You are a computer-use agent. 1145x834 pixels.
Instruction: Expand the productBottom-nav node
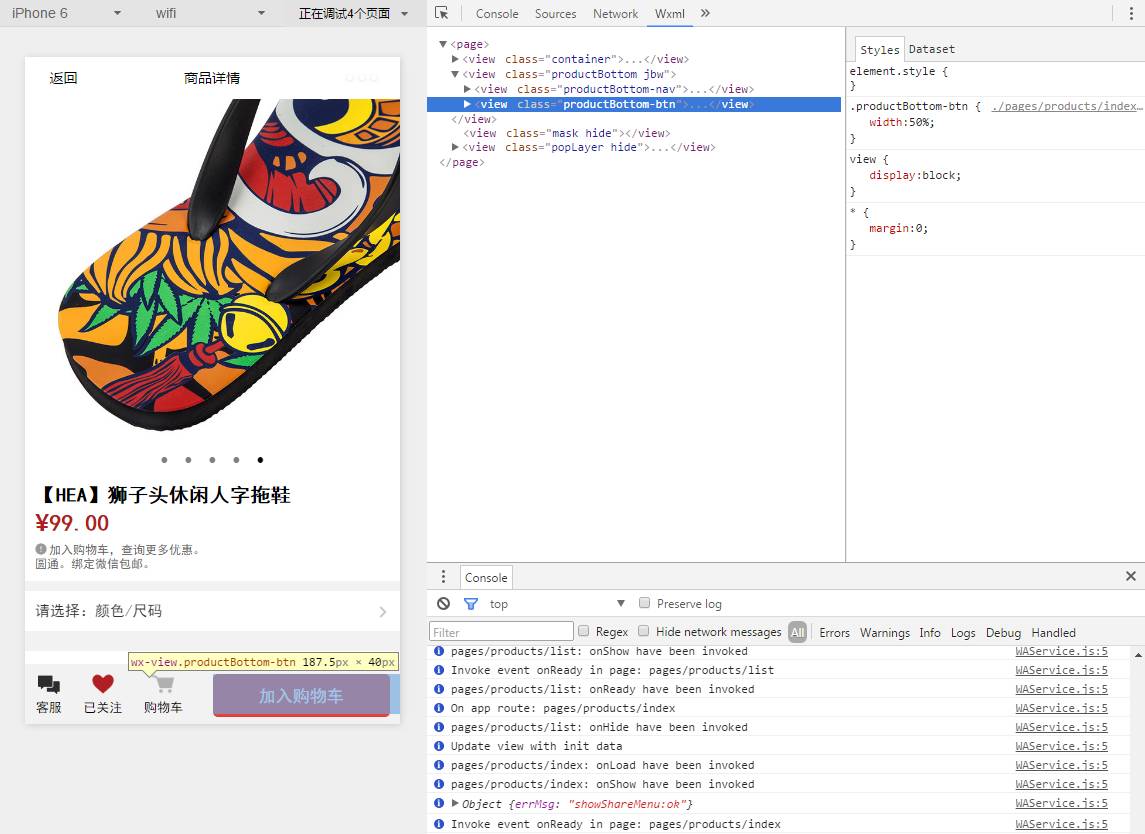(x=467, y=89)
